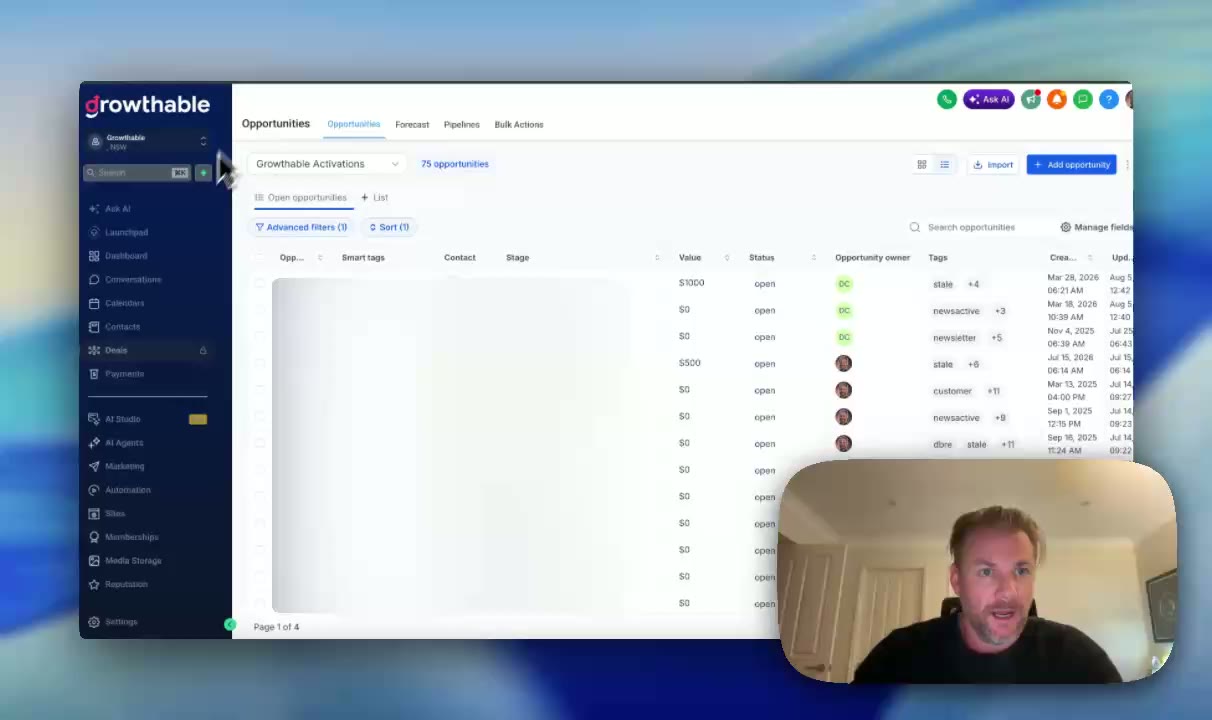Go to Dashboard in sidebar
The height and width of the screenshot is (720, 1212).
(126, 256)
